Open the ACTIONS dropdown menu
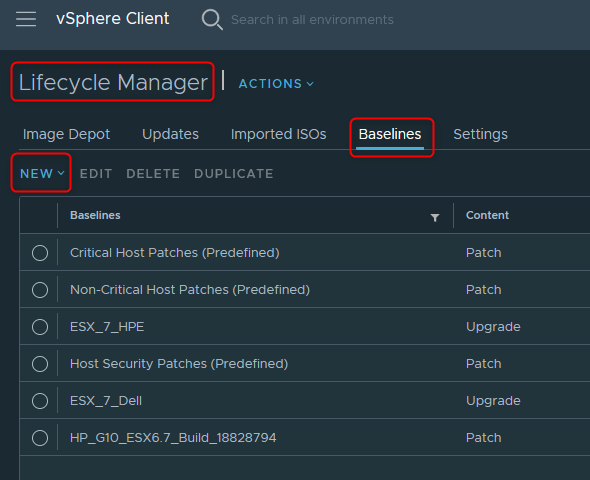Screen dimensions: 590x480 pyautogui.click(x=276, y=84)
